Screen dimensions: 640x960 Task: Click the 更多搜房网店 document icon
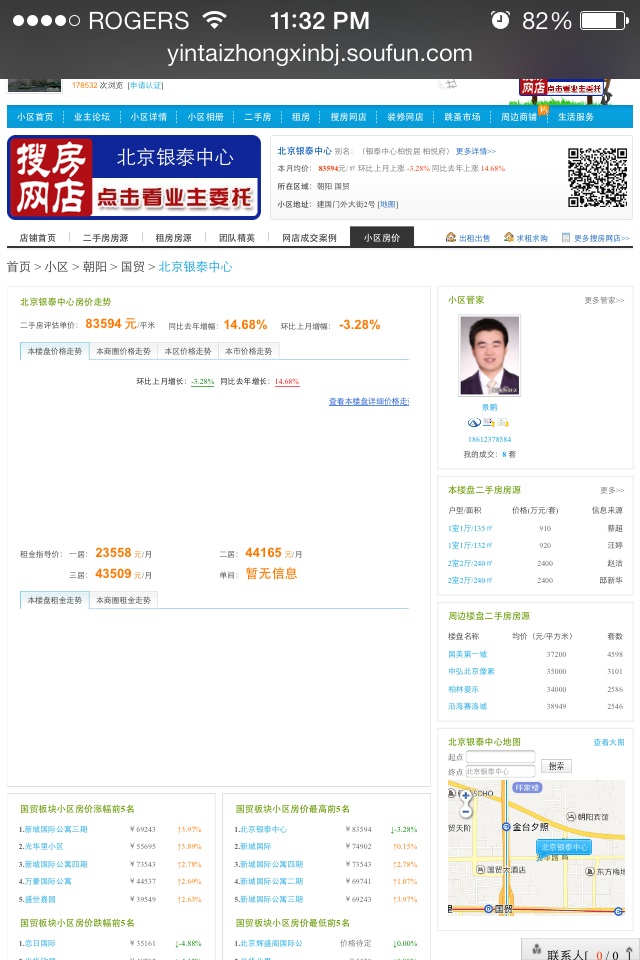click(x=566, y=238)
